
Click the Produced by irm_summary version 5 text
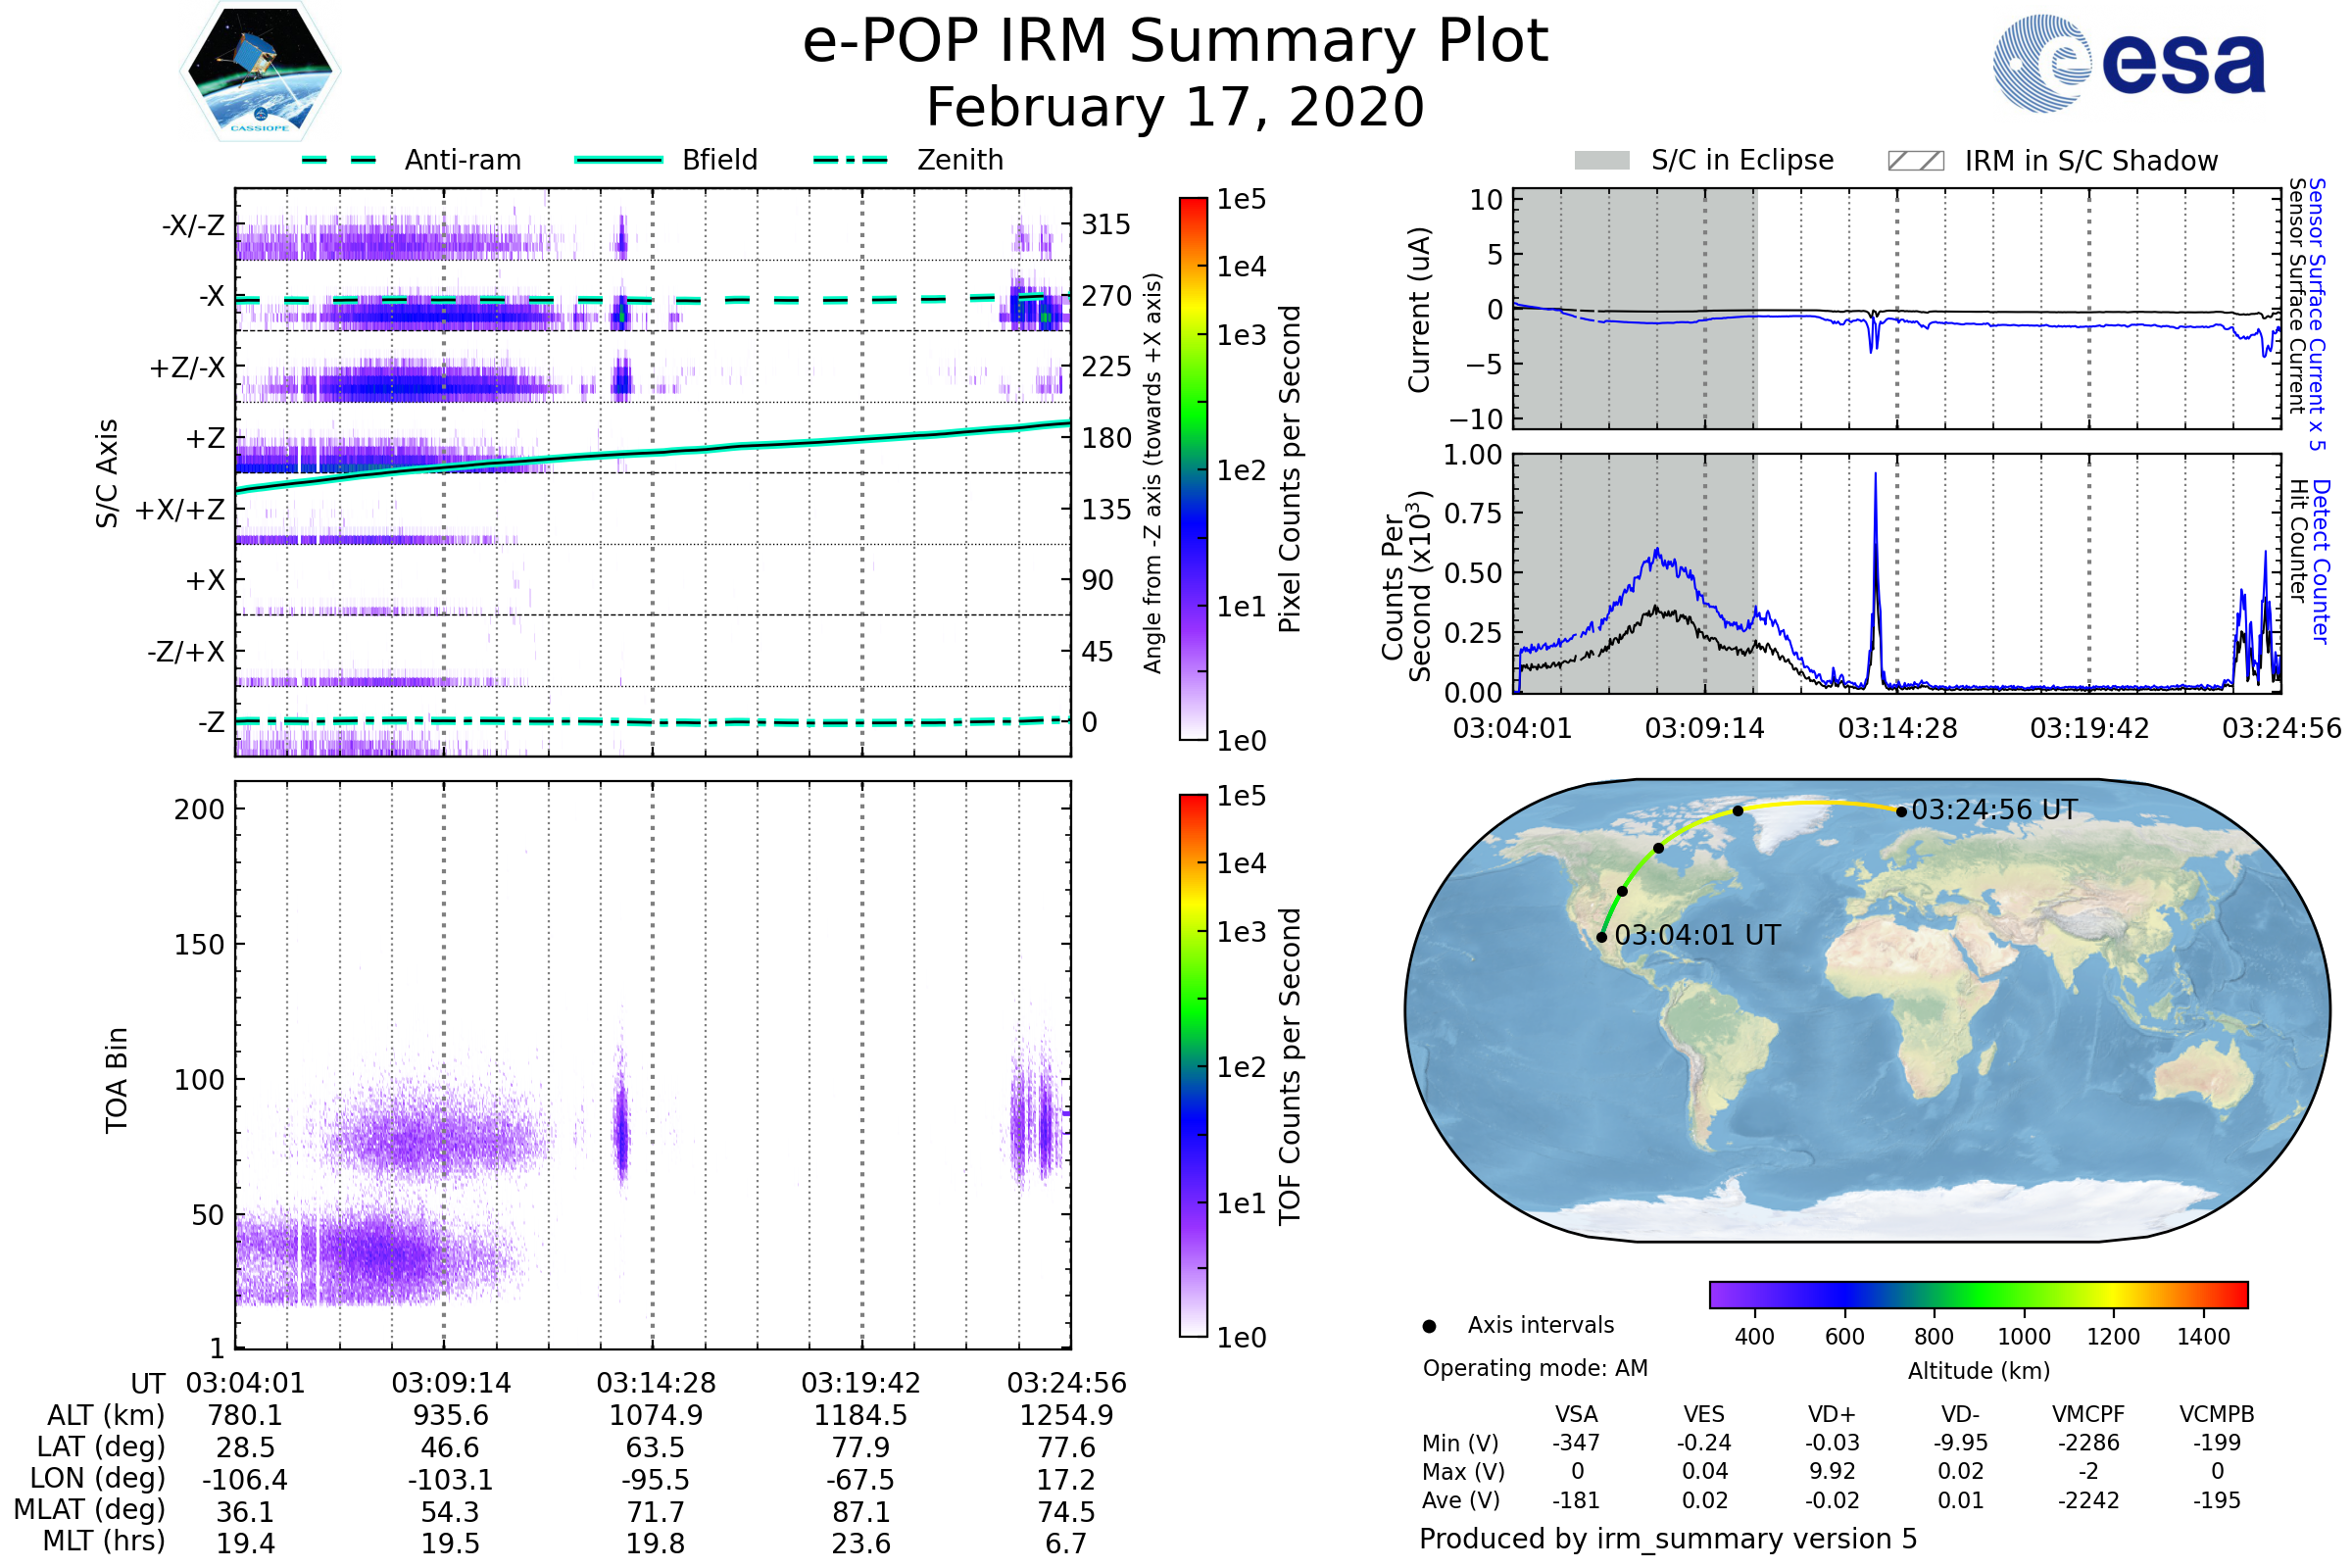(1667, 1538)
